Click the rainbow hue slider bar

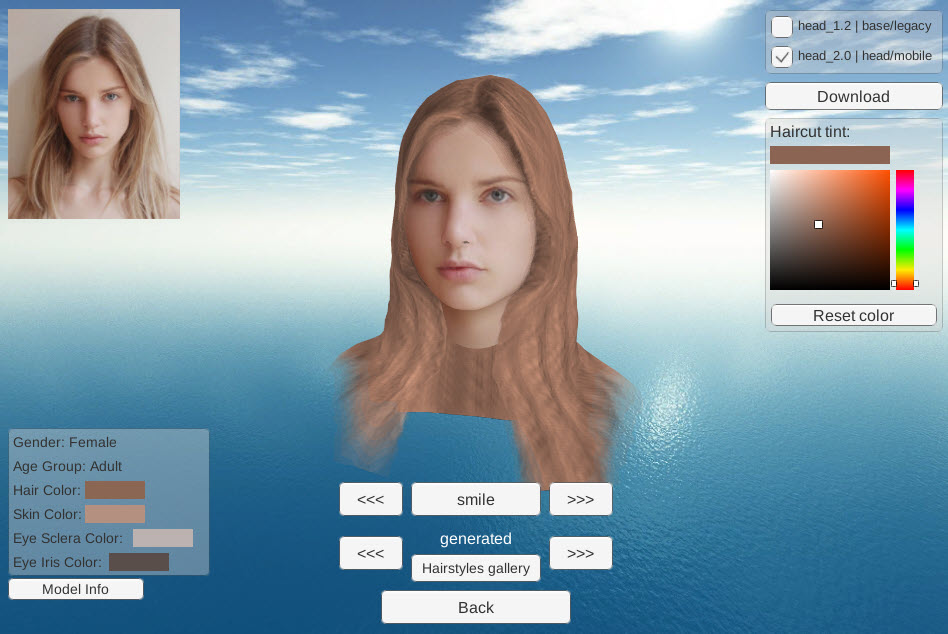904,229
